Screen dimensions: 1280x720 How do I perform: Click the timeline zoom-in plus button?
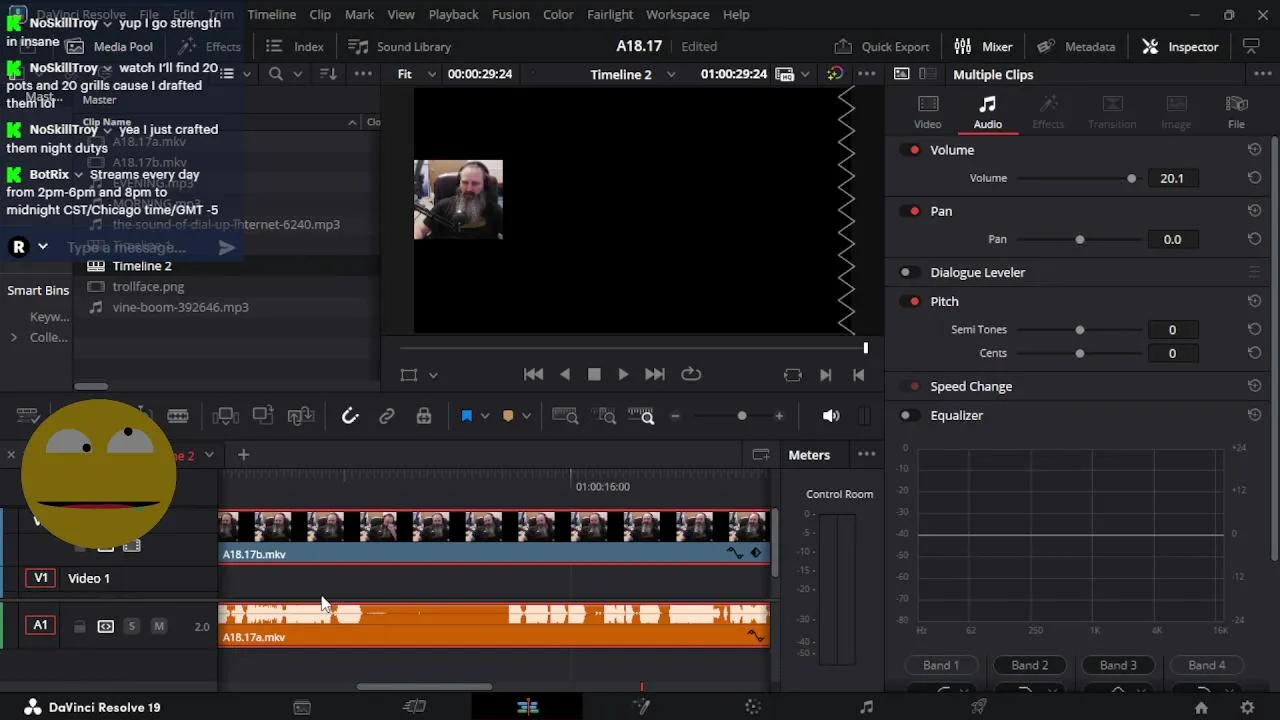coord(779,416)
